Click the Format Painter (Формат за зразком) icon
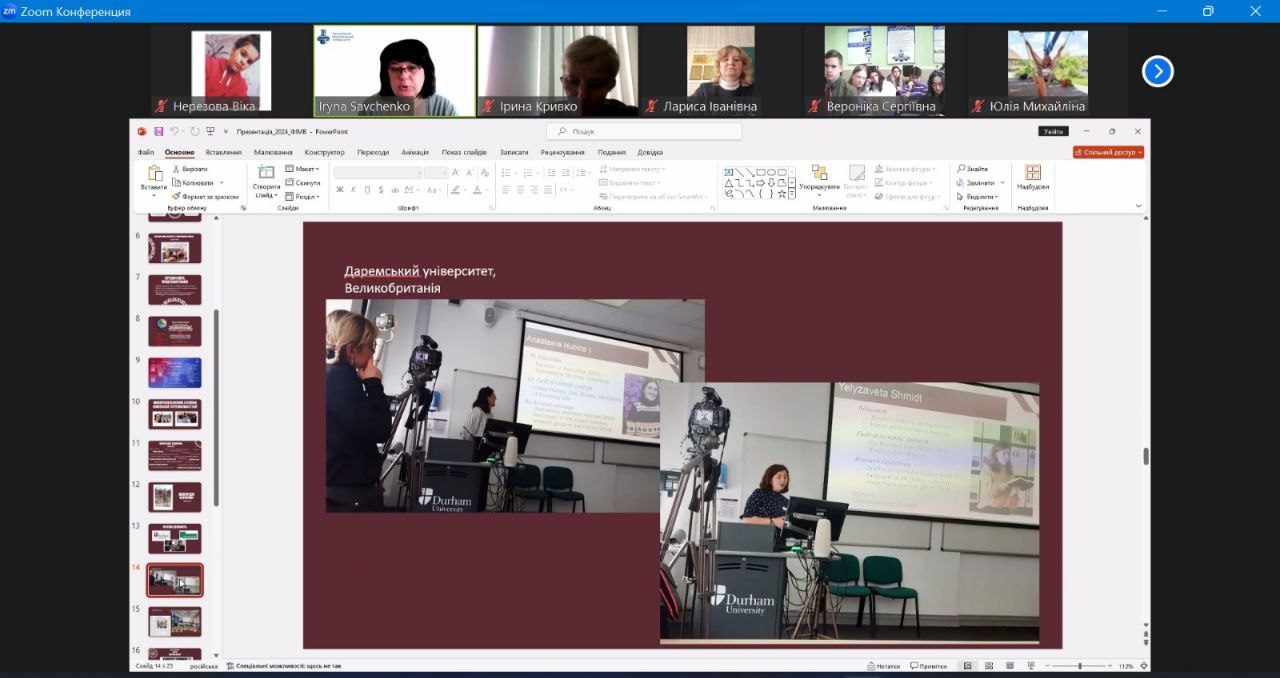1280x678 pixels. click(176, 196)
